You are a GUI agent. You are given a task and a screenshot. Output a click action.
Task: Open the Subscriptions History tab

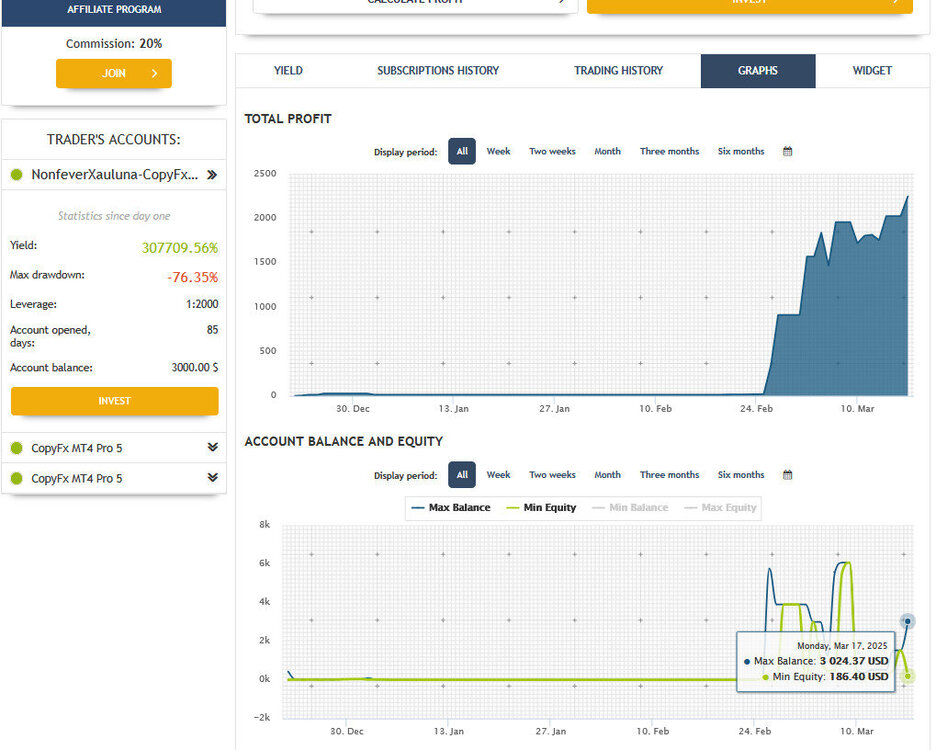click(438, 70)
